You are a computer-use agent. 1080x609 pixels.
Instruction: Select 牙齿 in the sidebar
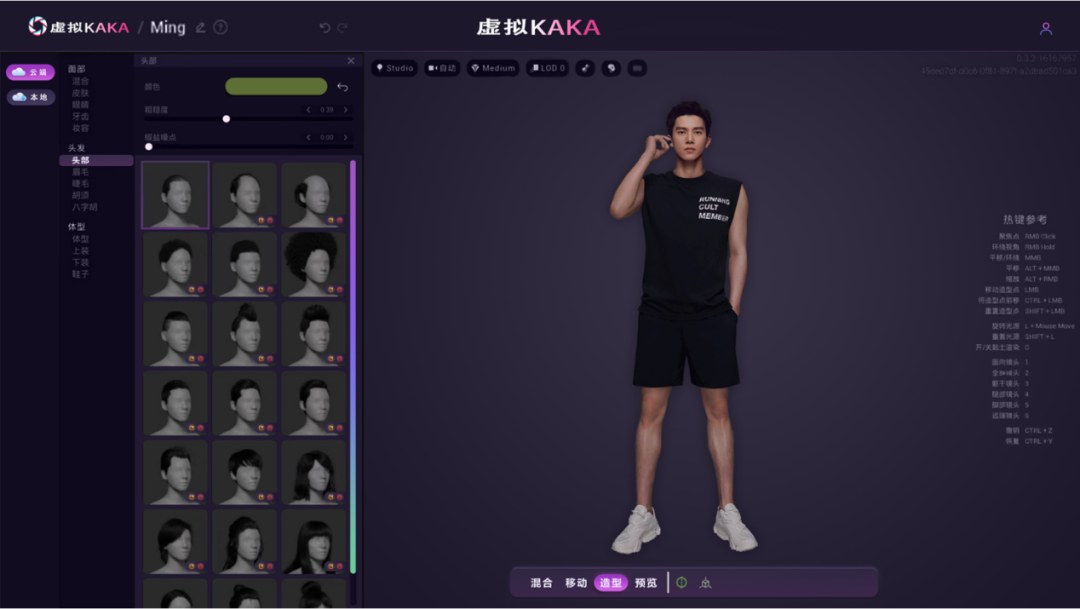pos(81,116)
